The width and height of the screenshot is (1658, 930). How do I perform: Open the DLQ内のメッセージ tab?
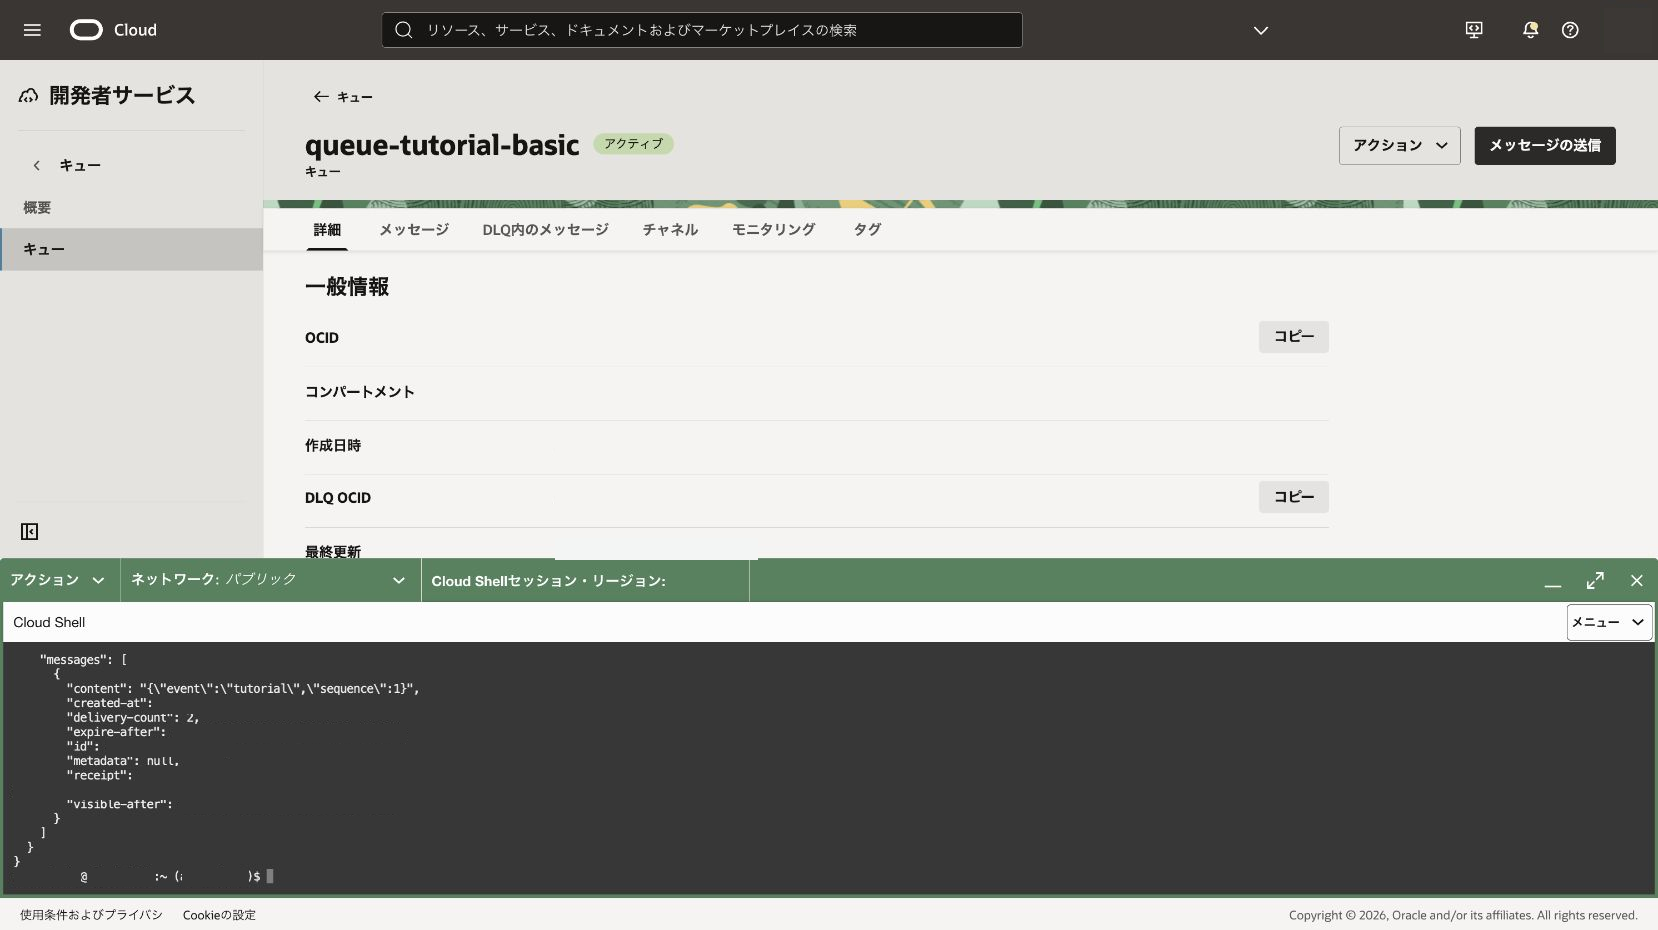click(x=545, y=229)
